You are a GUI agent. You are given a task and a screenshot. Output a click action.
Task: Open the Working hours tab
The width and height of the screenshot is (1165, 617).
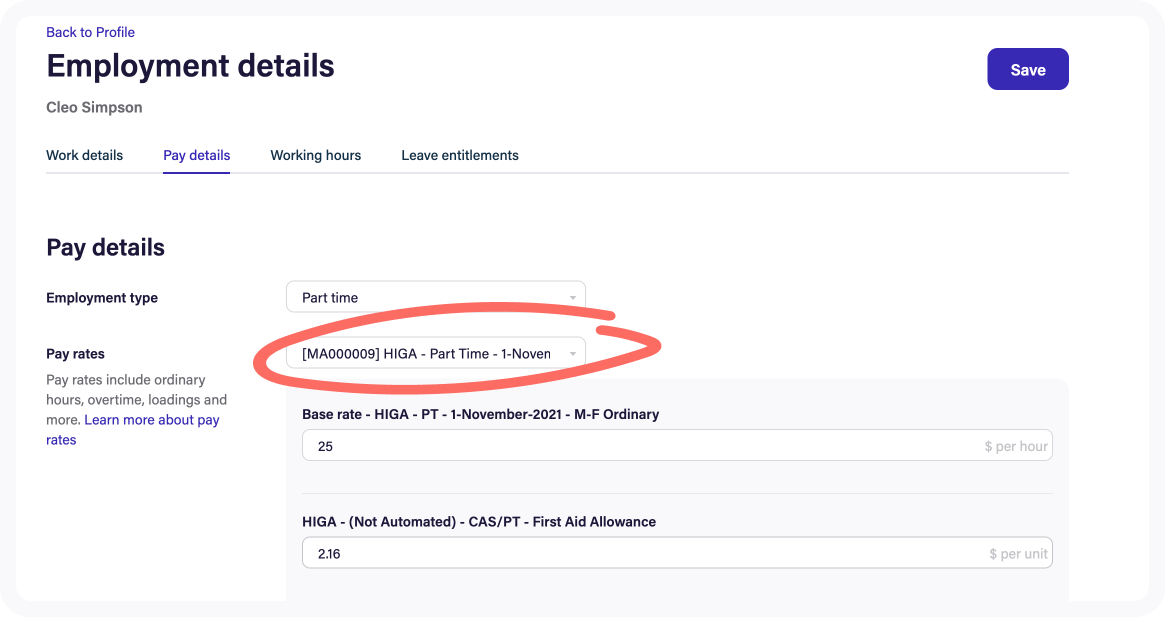[315, 155]
